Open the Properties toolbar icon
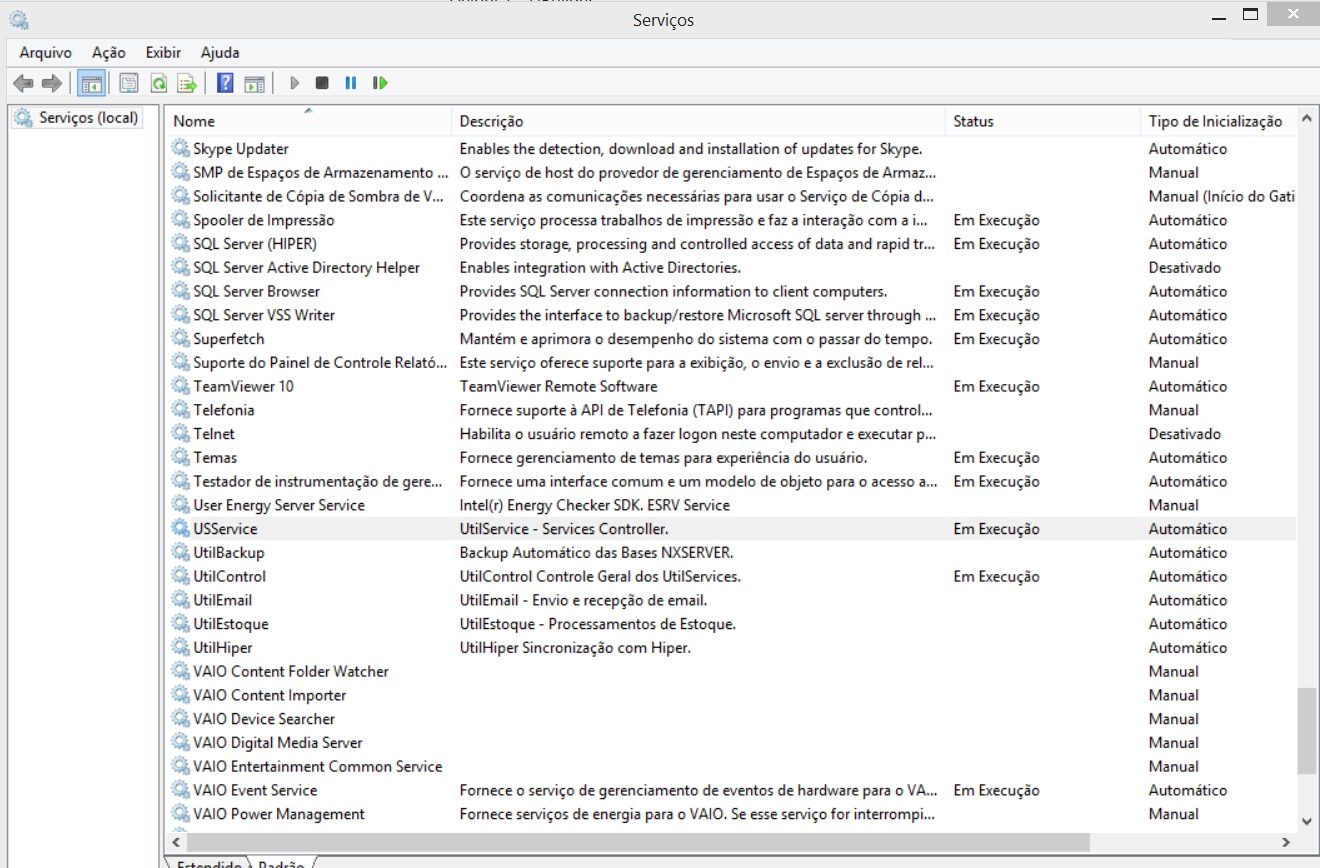Image resolution: width=1320 pixels, height=868 pixels. coord(129,83)
